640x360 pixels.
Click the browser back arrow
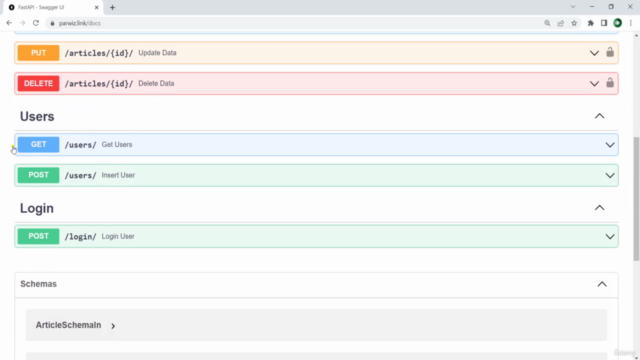tap(9, 23)
